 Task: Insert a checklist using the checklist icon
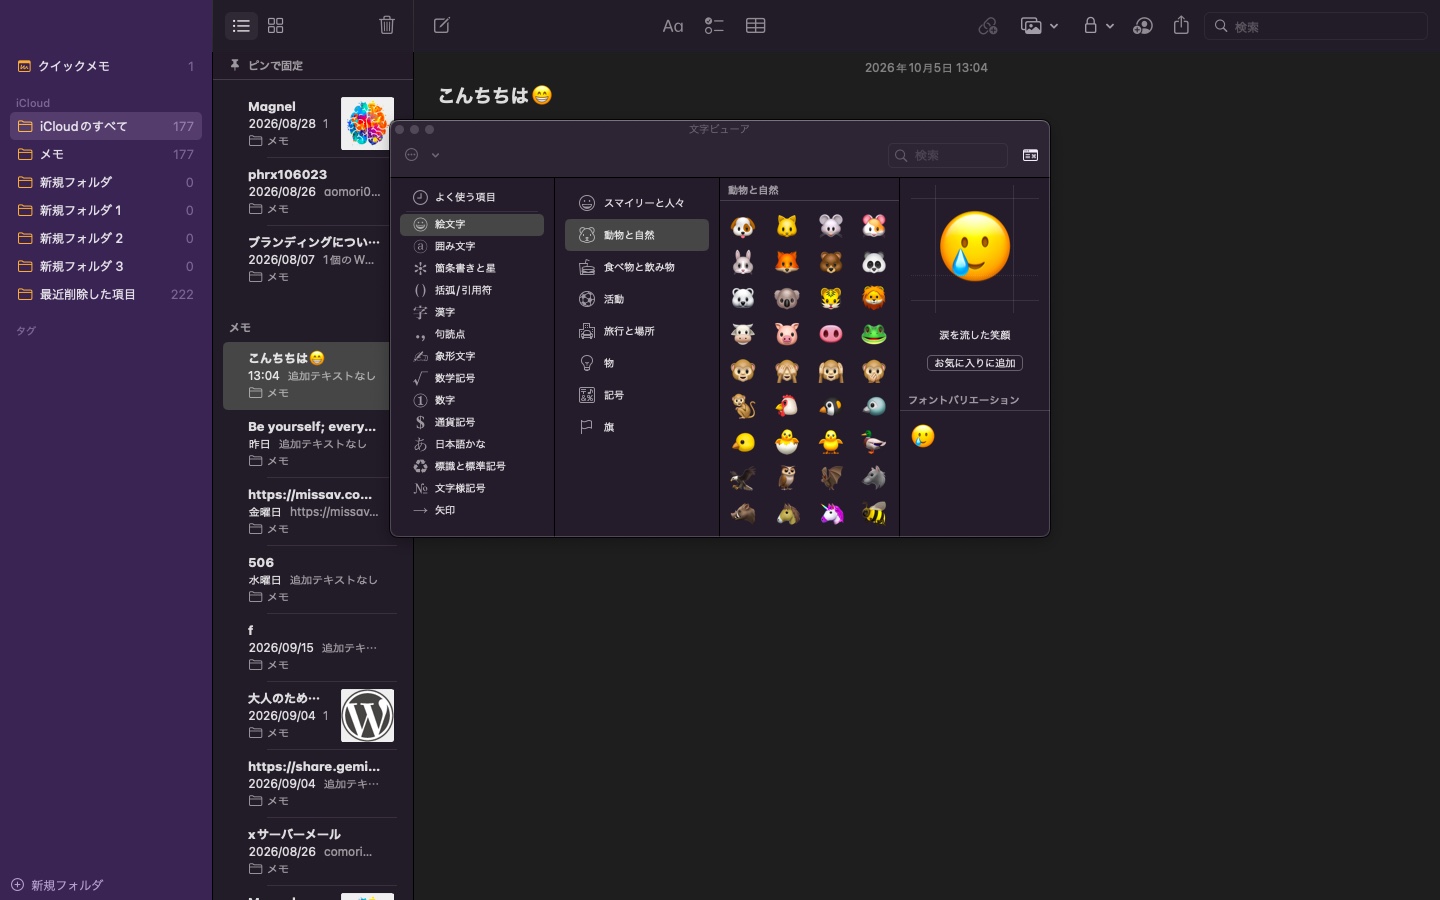[x=714, y=26]
